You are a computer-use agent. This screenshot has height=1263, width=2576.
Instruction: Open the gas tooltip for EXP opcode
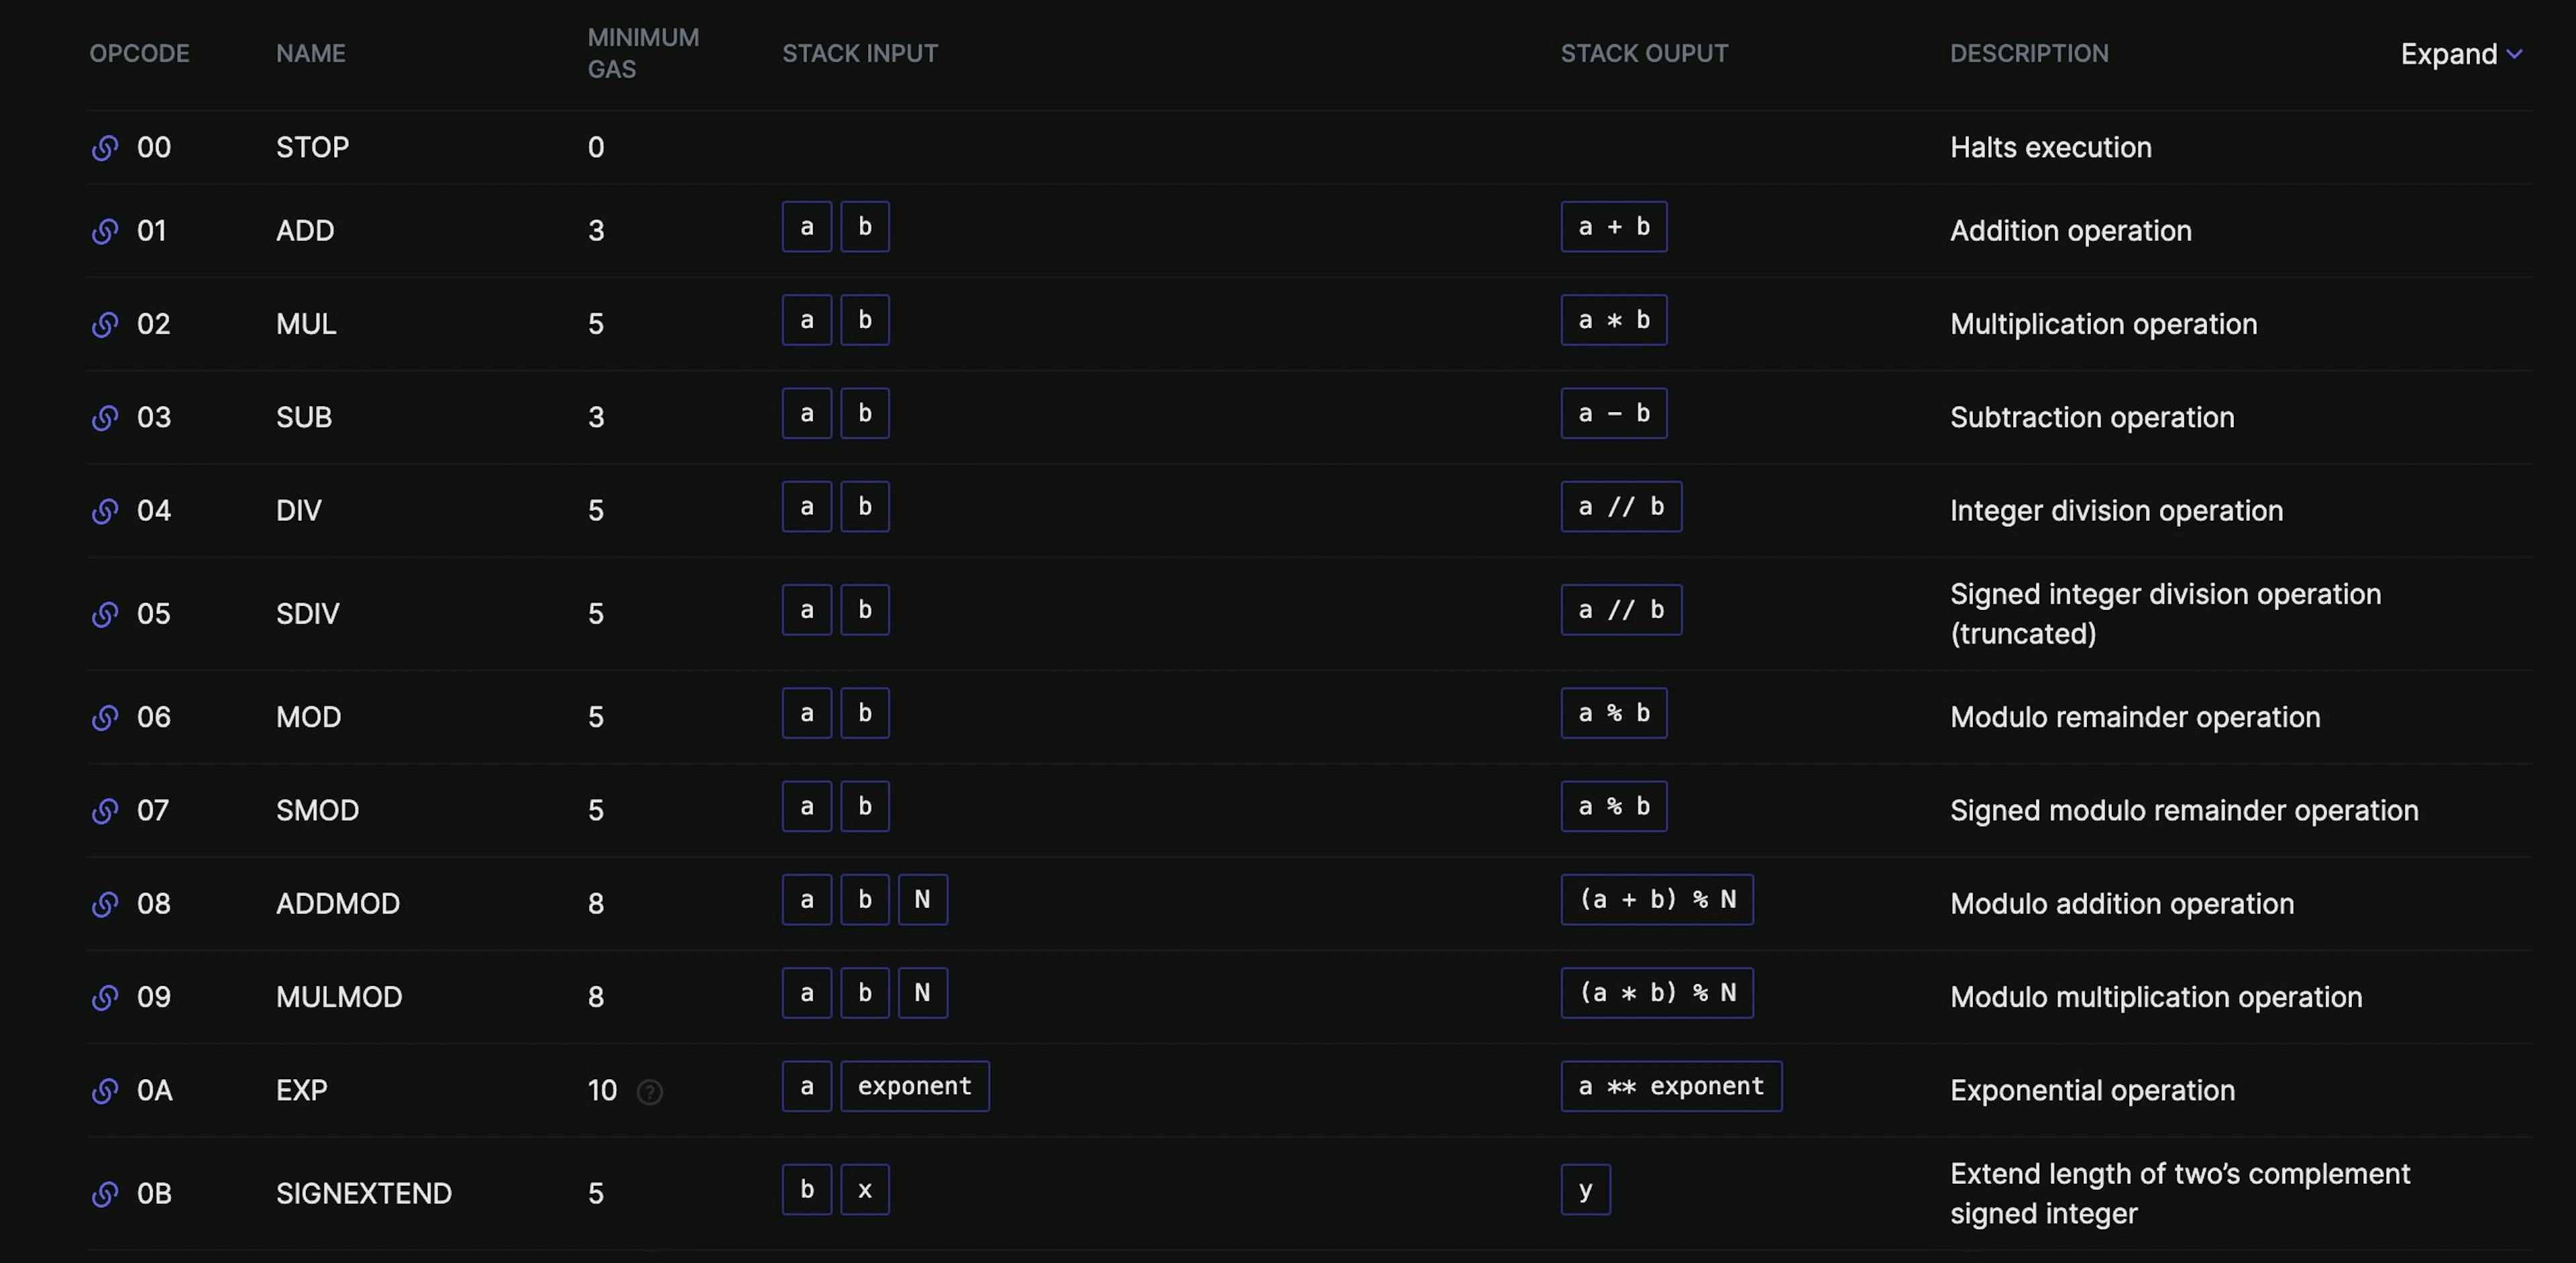651,1092
